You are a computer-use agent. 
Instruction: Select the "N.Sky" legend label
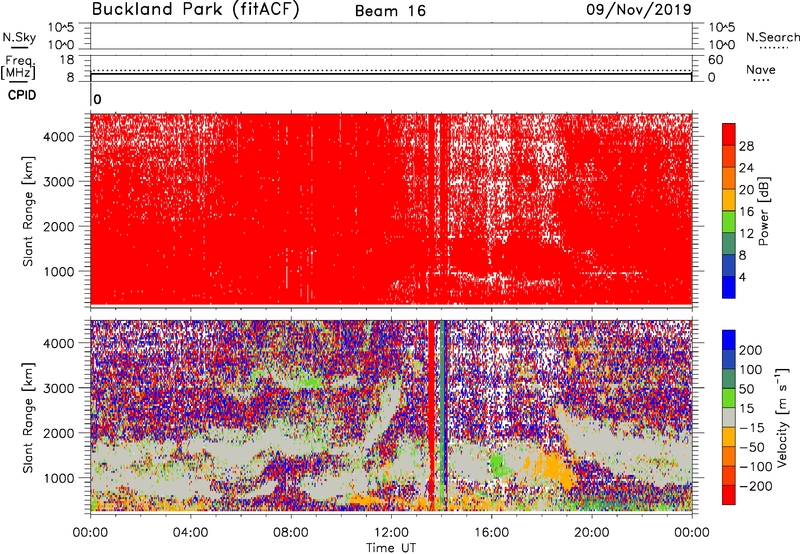coord(19,37)
